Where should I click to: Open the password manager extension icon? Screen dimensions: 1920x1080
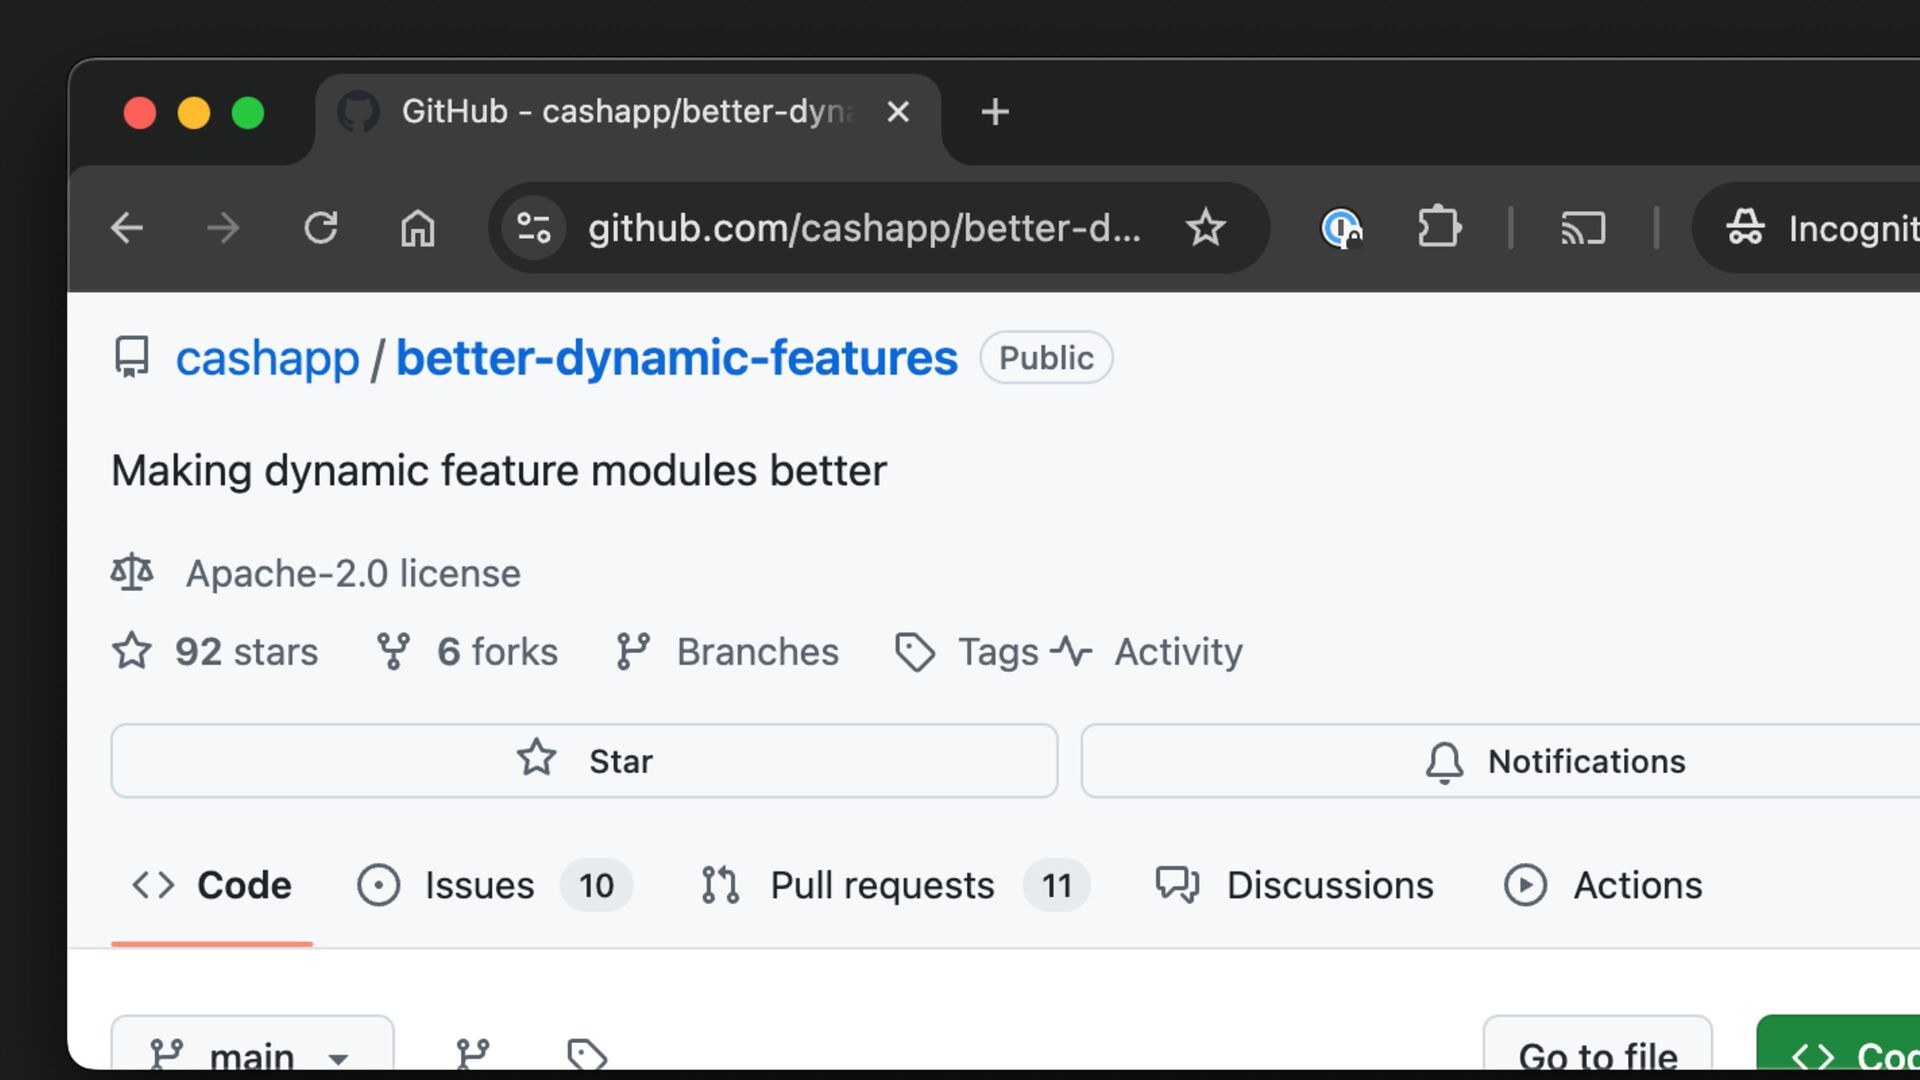(1341, 228)
